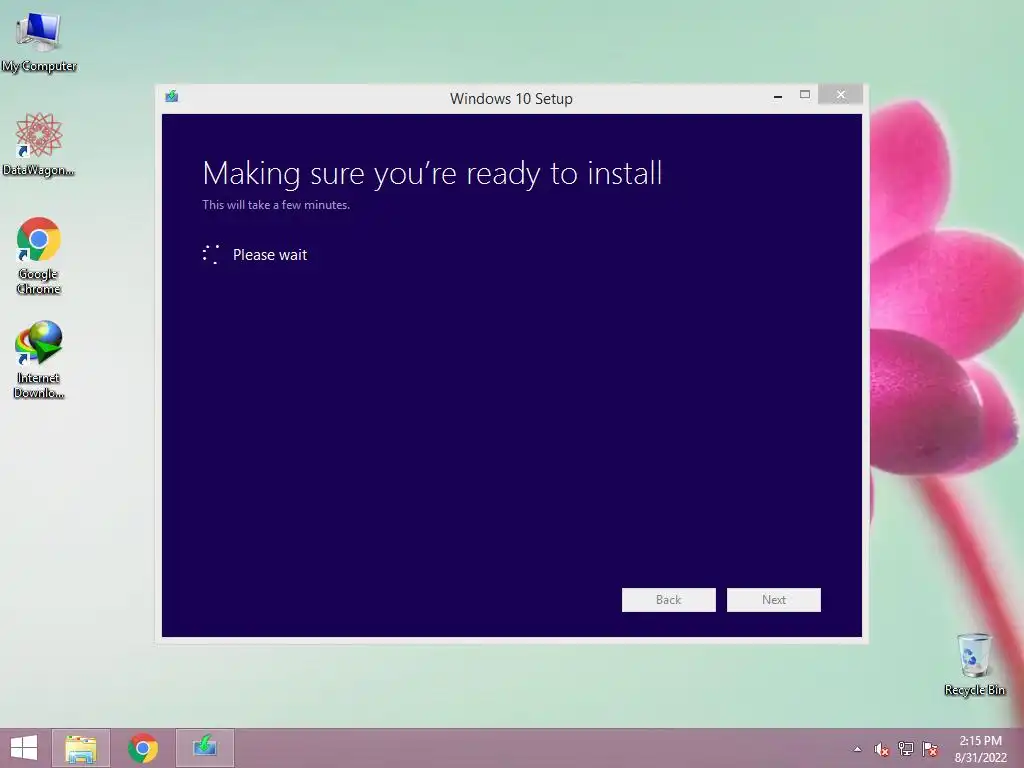Select Windows 10 Setup taskbar item
Viewport: 1024px width, 768px height.
[204, 748]
